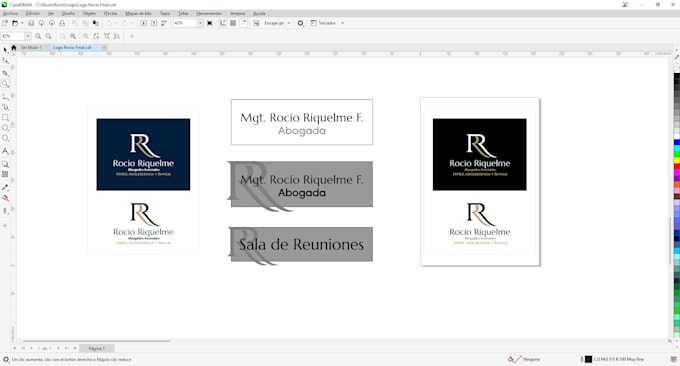Click the Open file icon

(15, 23)
